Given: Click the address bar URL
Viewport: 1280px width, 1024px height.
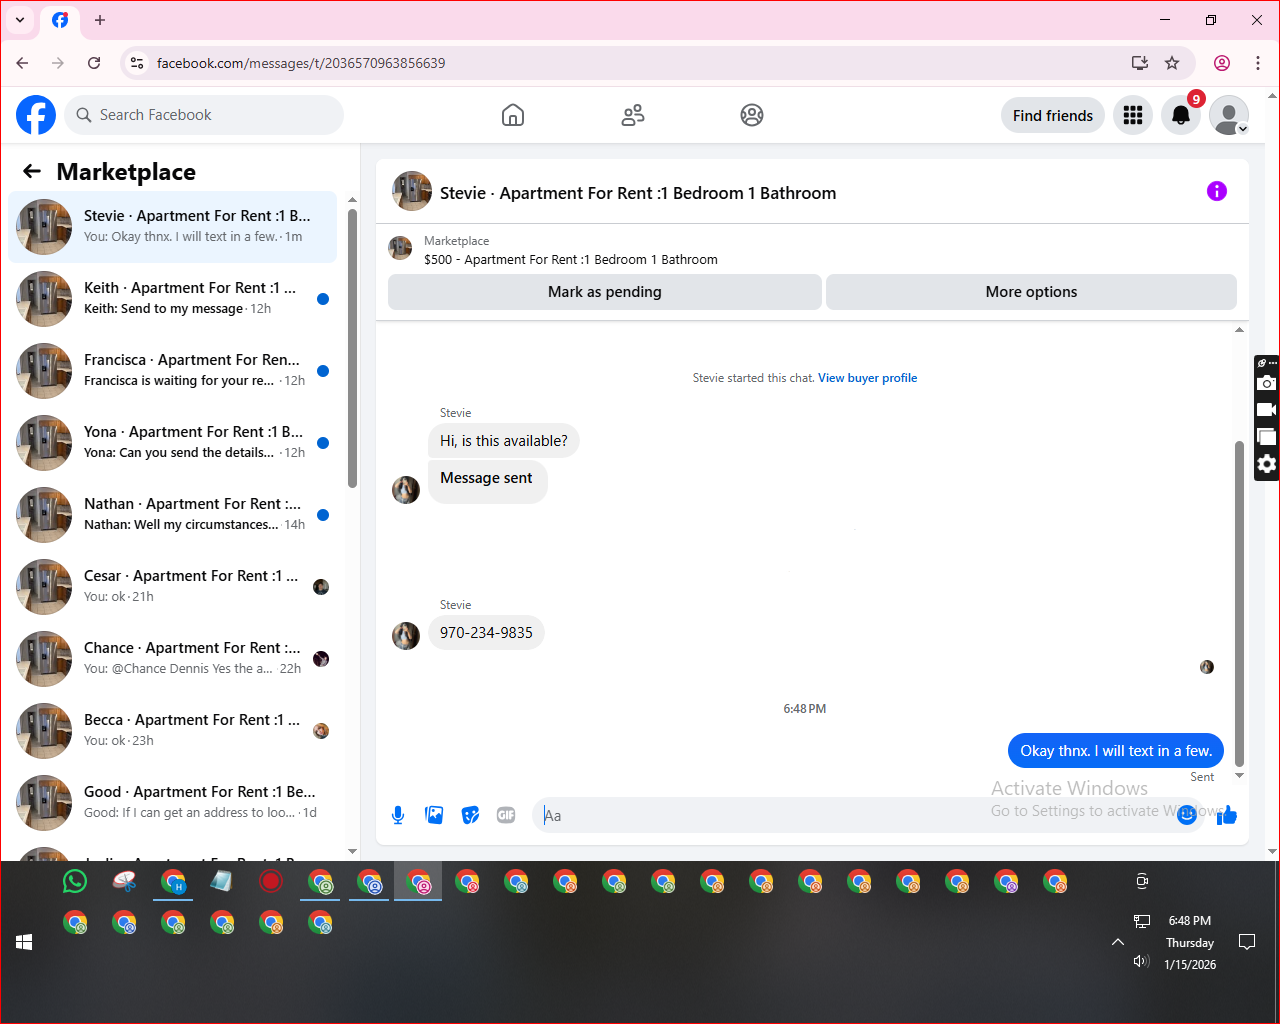Looking at the screenshot, I should [301, 63].
